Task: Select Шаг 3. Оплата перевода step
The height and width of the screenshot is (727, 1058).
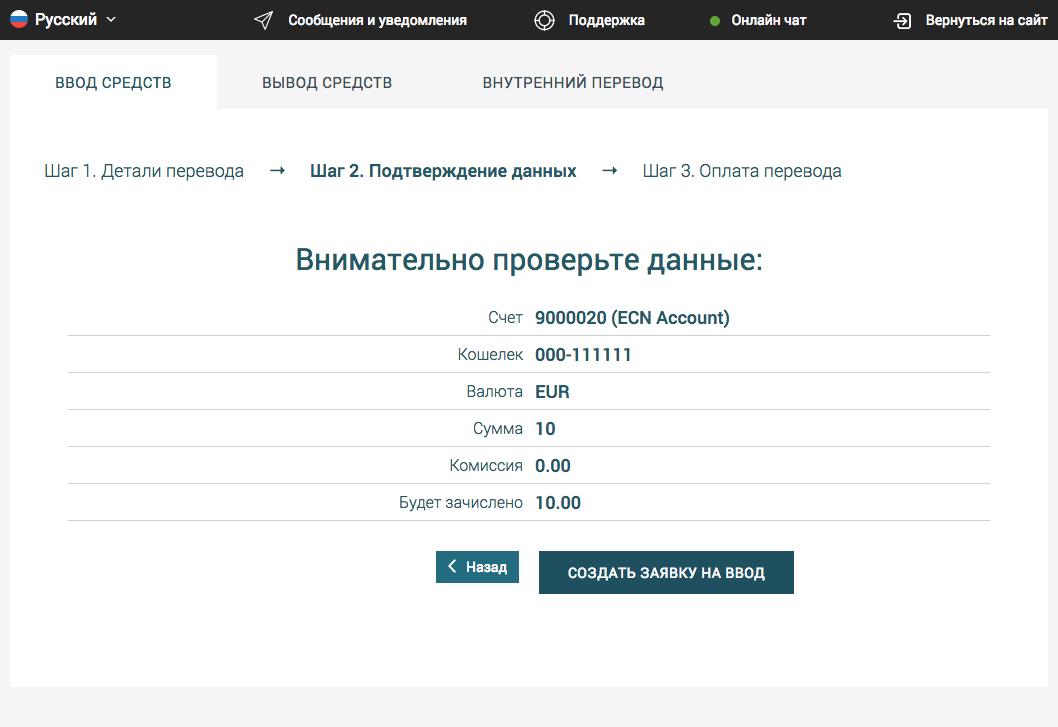Action: 742,171
